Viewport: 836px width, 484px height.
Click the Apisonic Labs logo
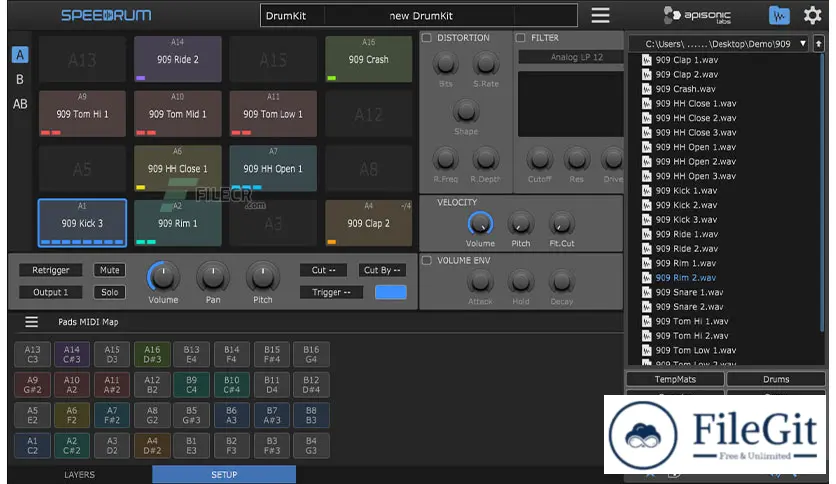click(697, 15)
